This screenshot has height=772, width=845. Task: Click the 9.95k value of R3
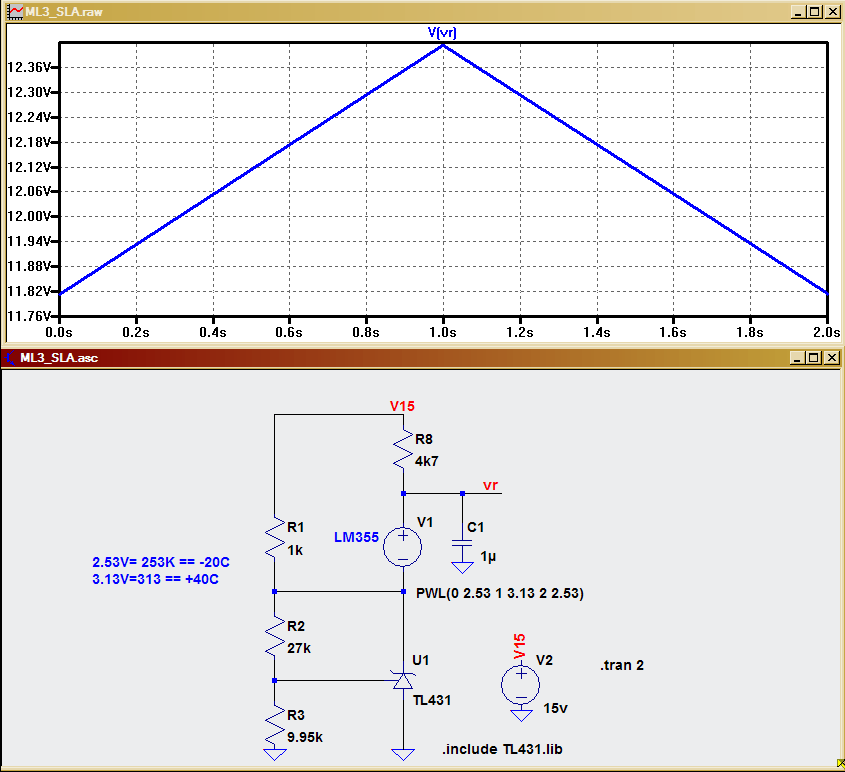[x=305, y=737]
